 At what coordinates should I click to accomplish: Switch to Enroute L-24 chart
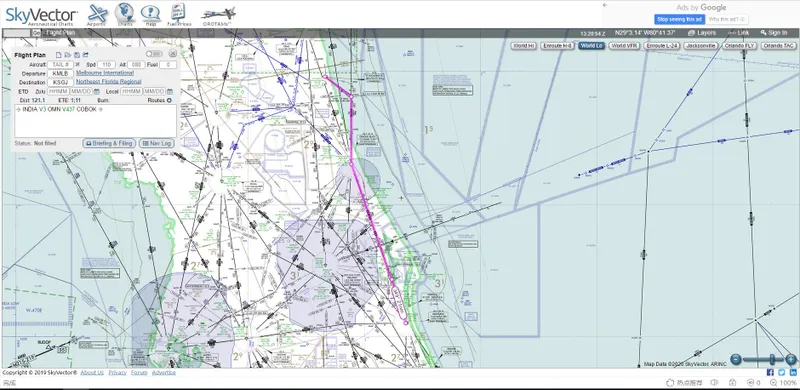(x=662, y=46)
